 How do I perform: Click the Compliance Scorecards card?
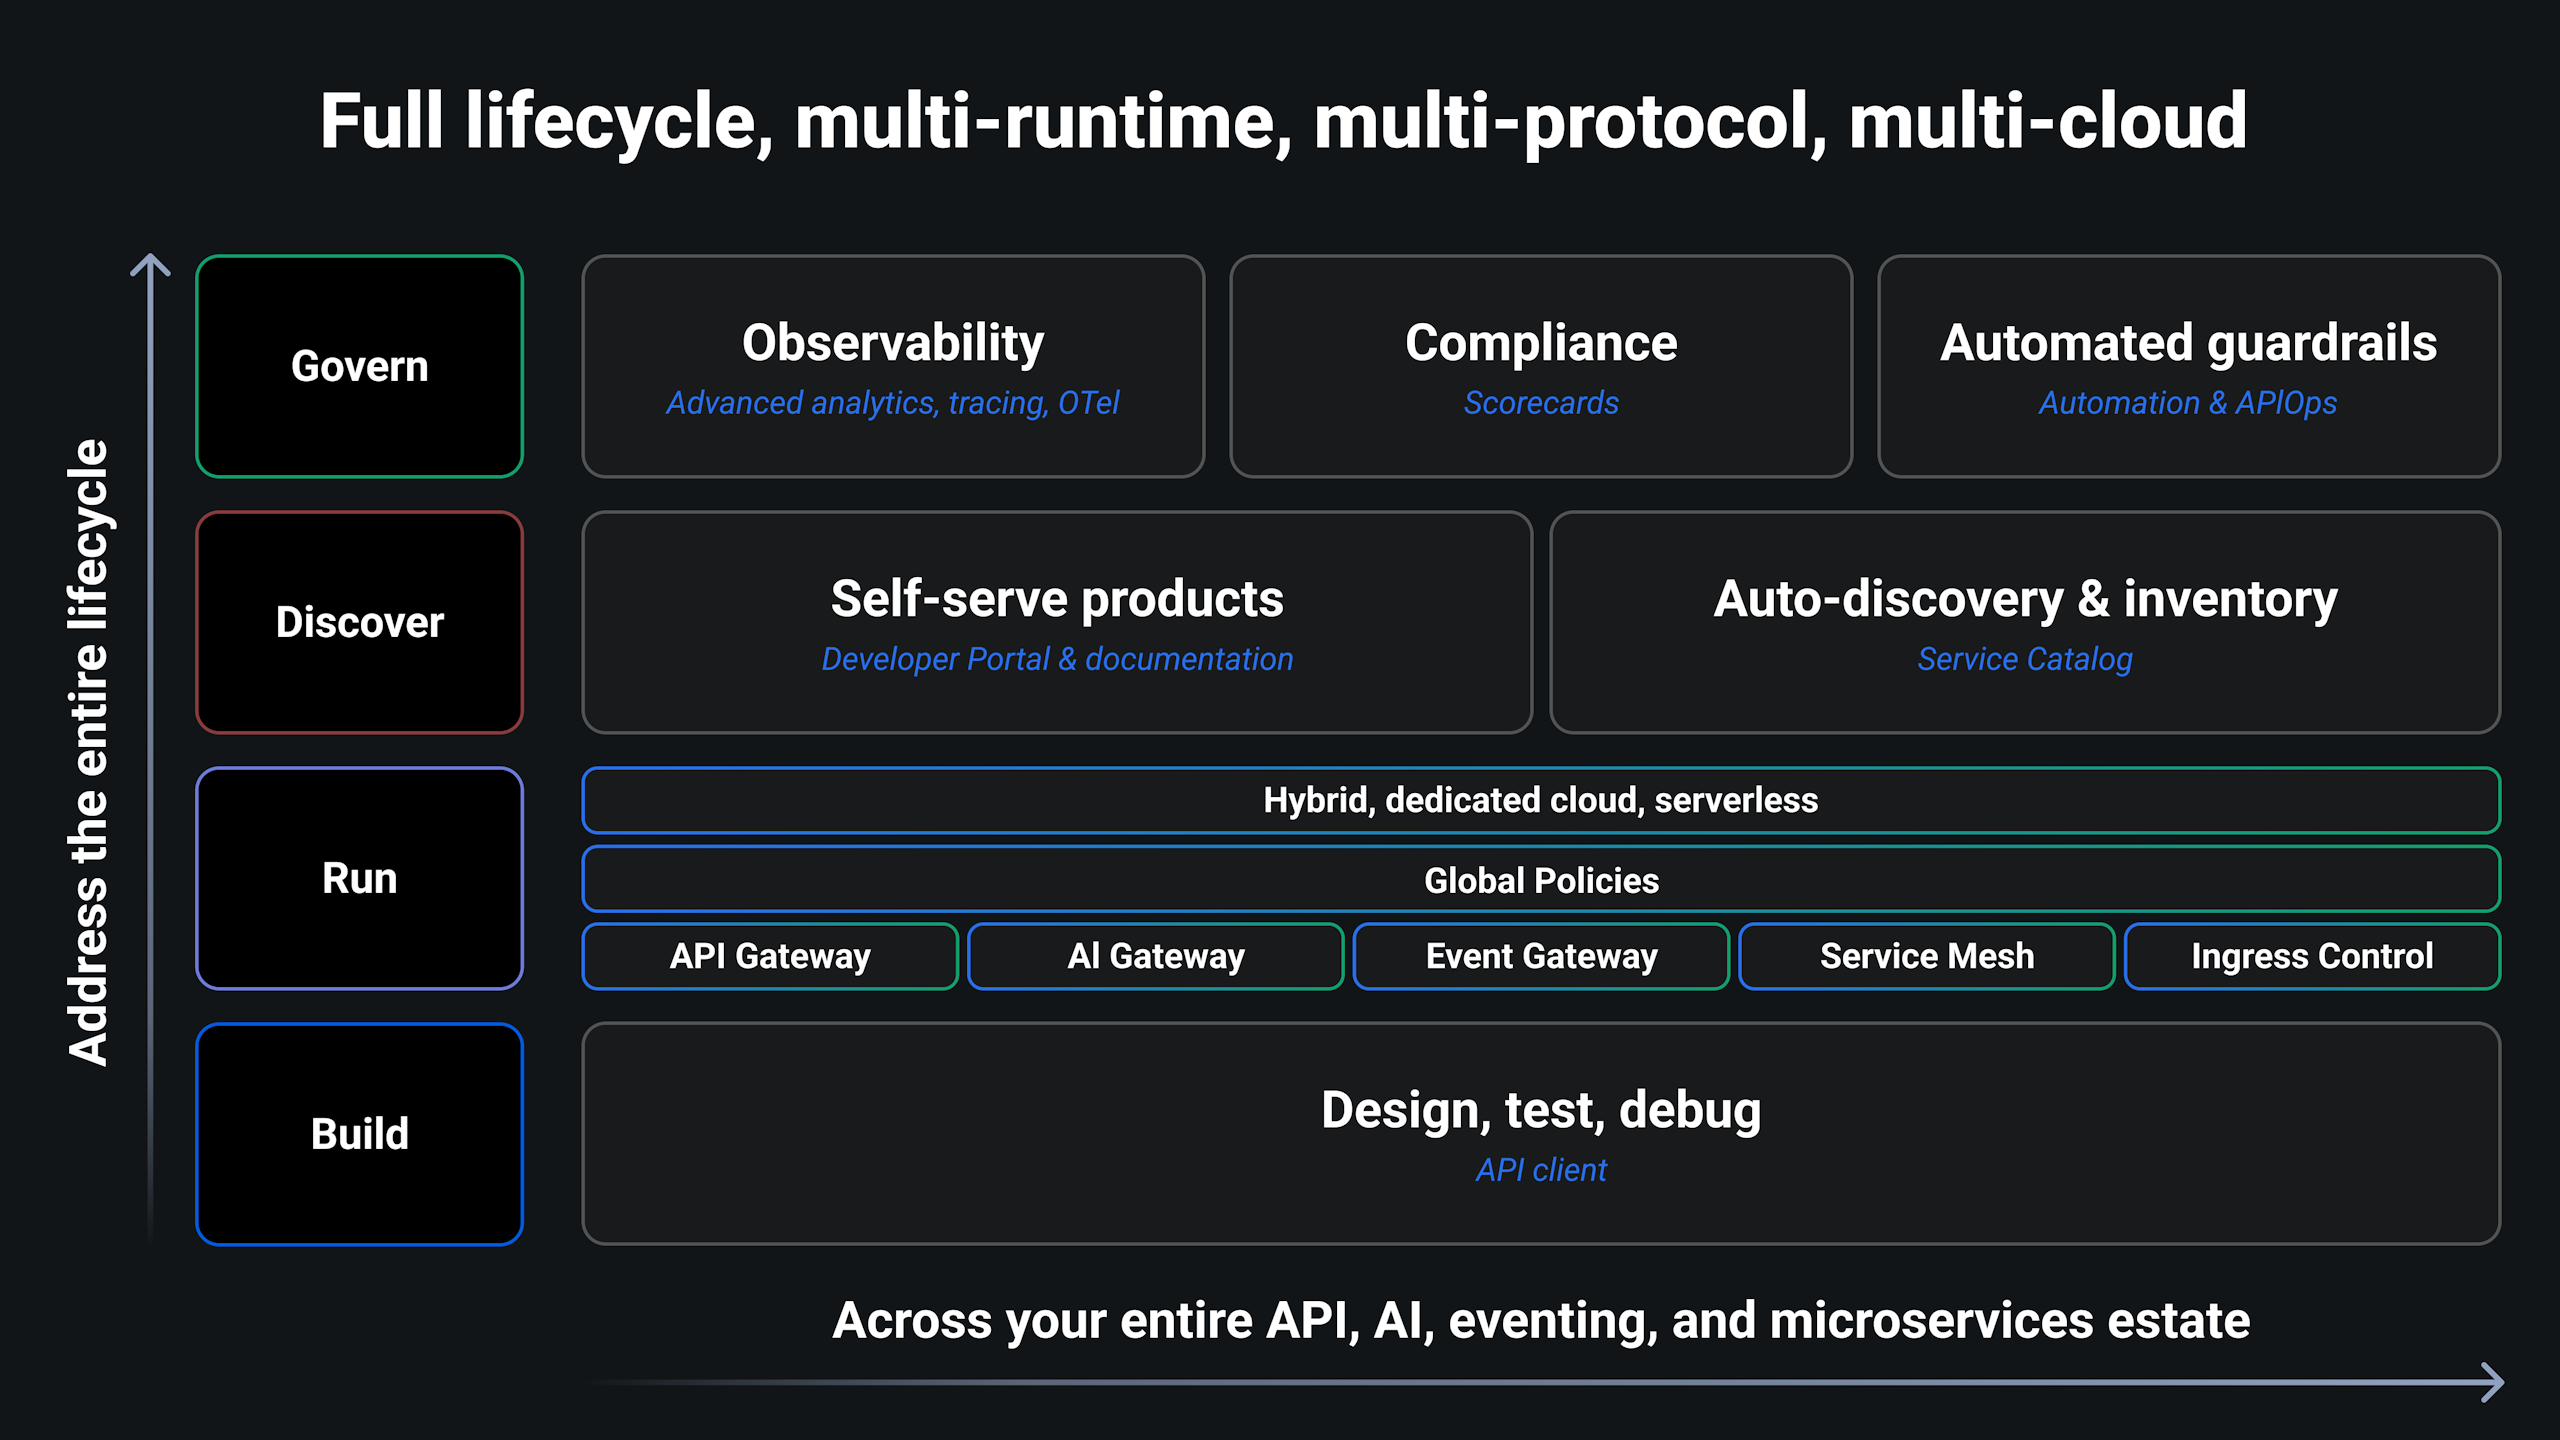[x=1540, y=366]
